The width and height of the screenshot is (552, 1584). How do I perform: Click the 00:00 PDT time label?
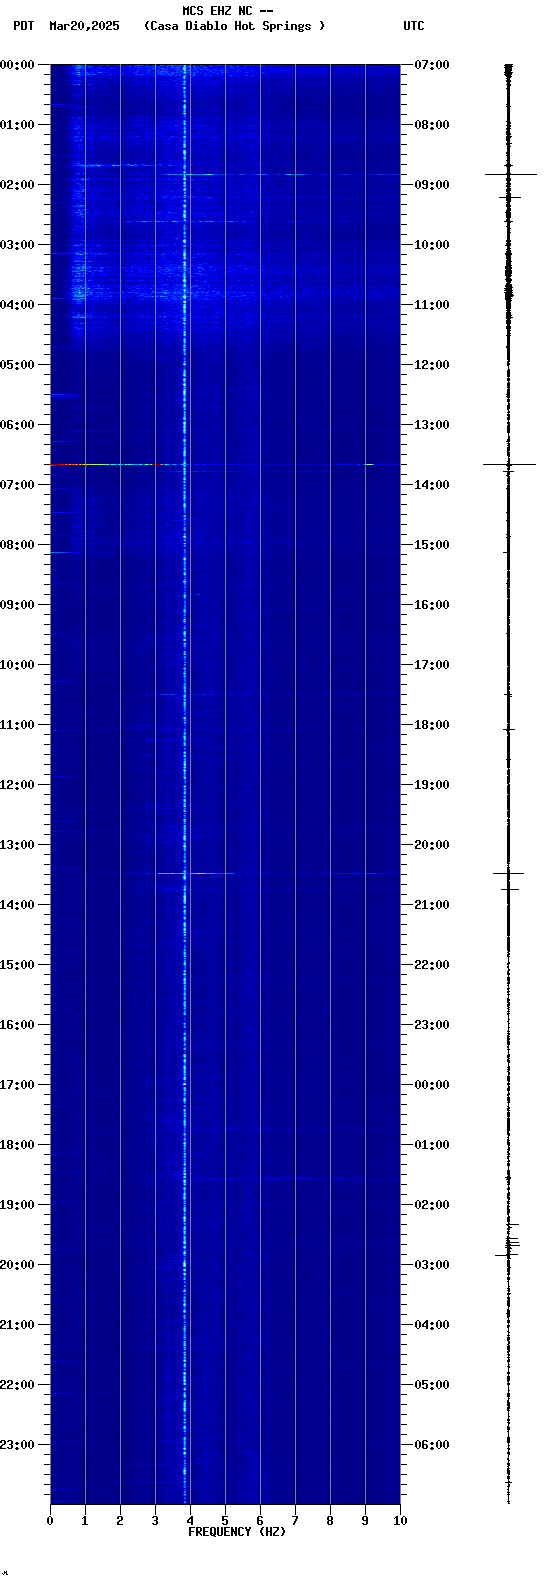coord(18,64)
